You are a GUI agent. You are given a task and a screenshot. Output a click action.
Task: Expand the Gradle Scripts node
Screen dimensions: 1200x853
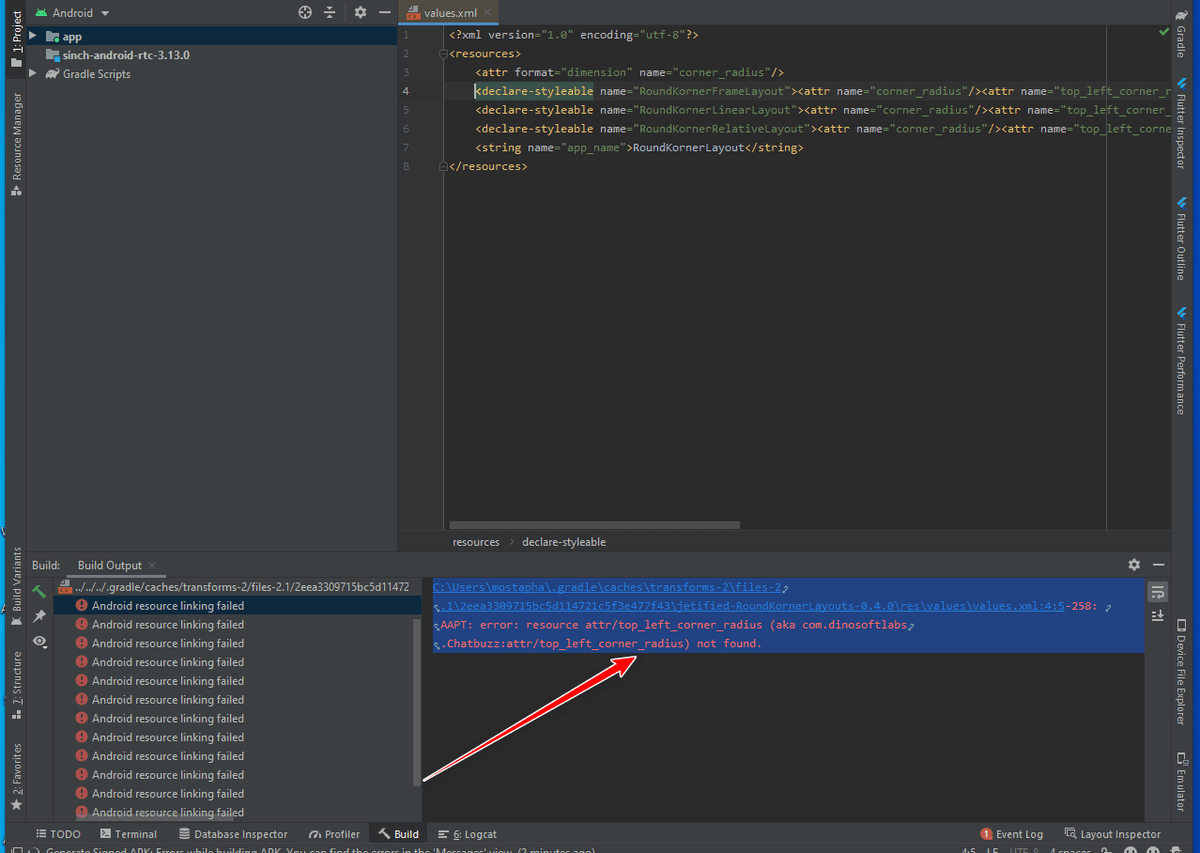coord(33,74)
